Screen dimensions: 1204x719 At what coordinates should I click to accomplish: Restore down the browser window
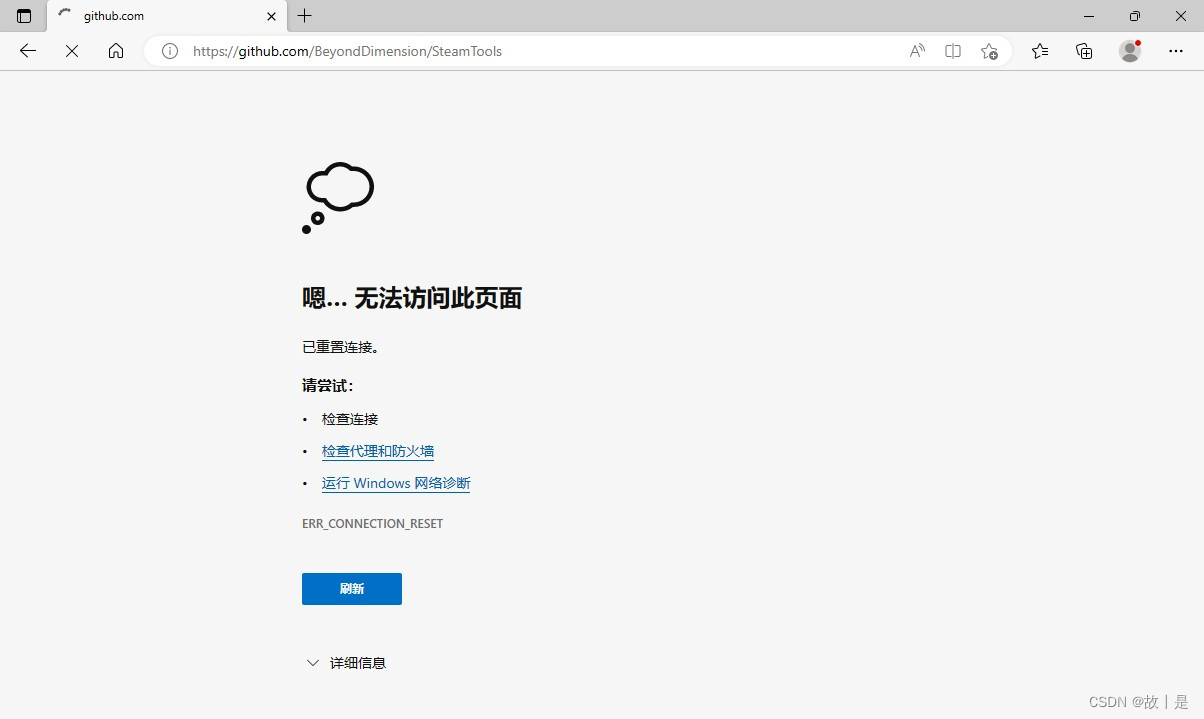click(x=1134, y=16)
